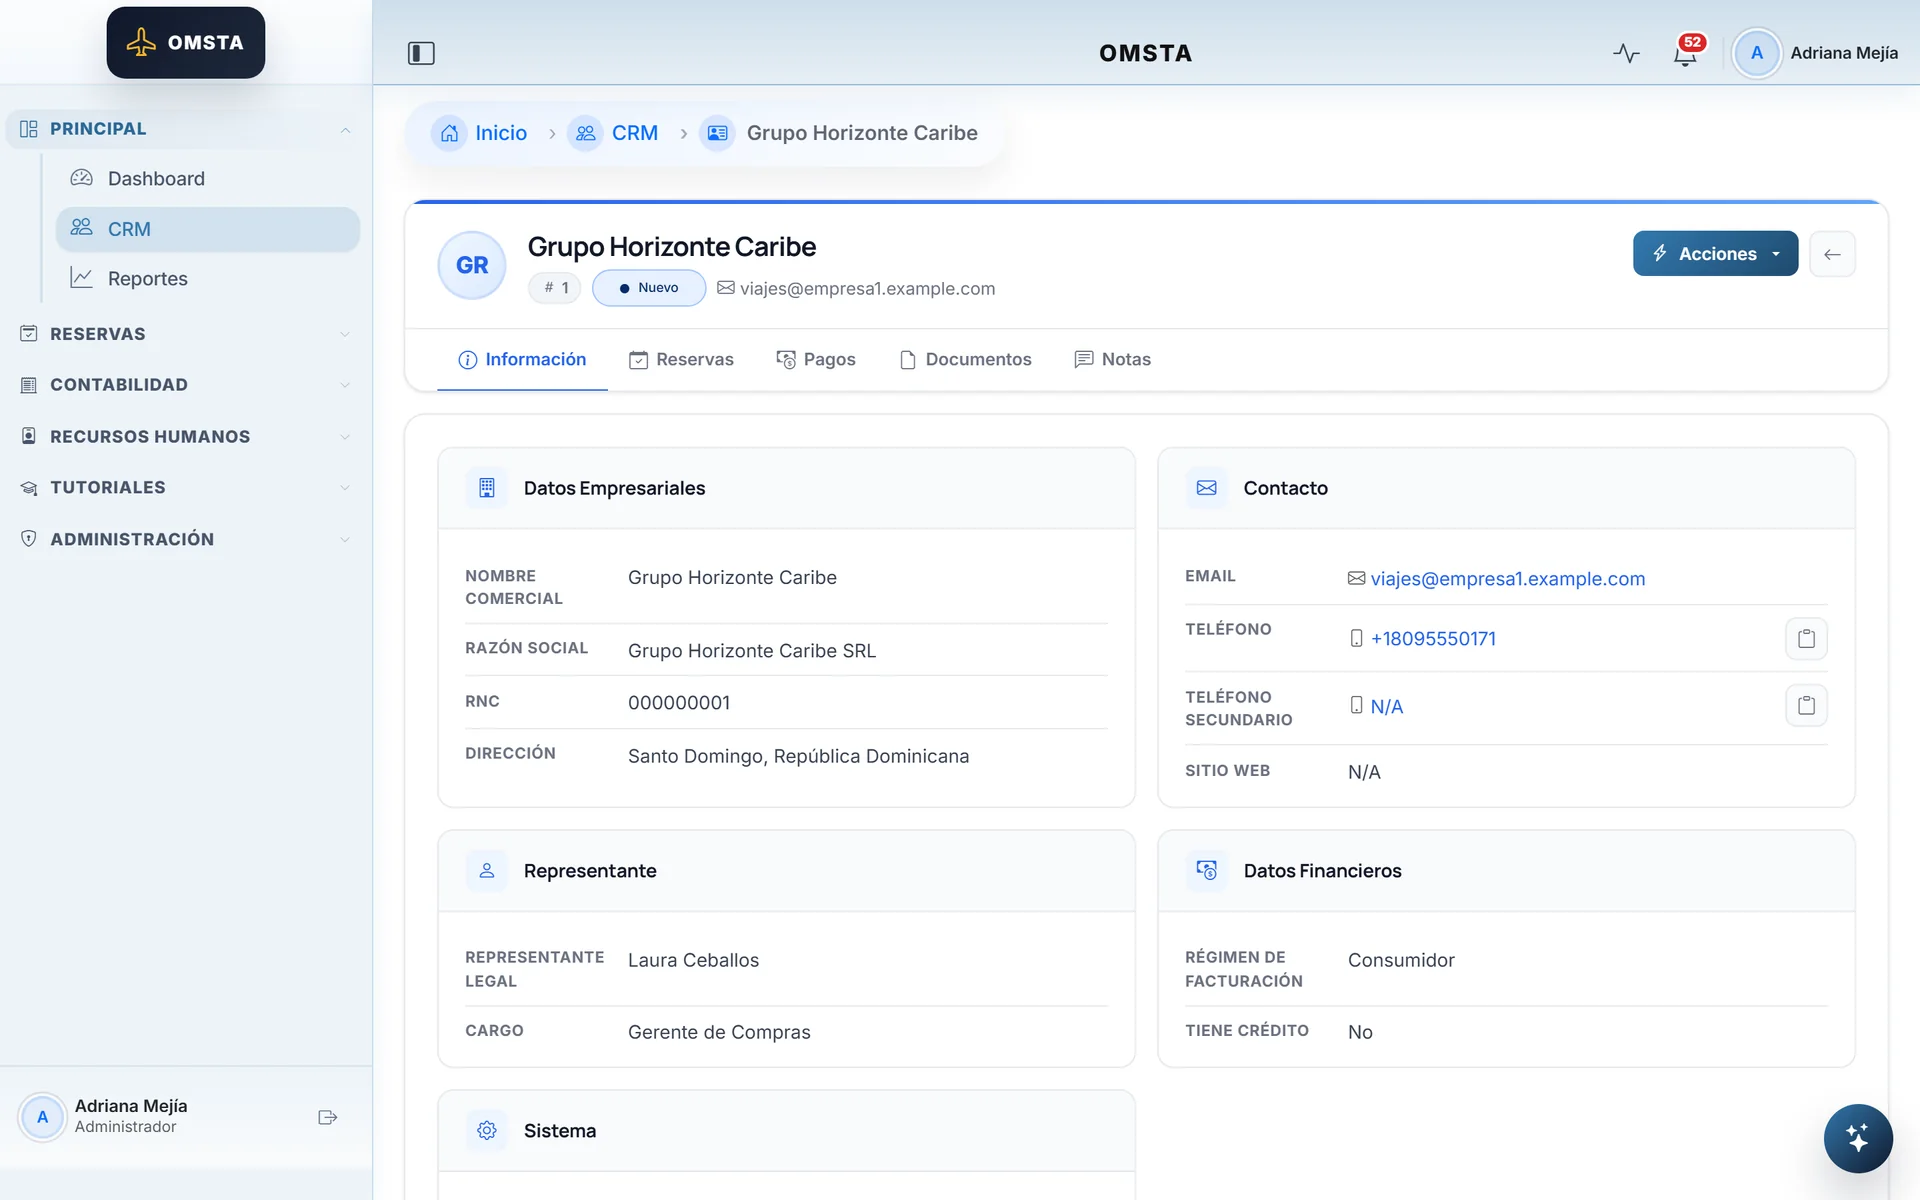Click the back arrow button beside Acciones

1832,254
